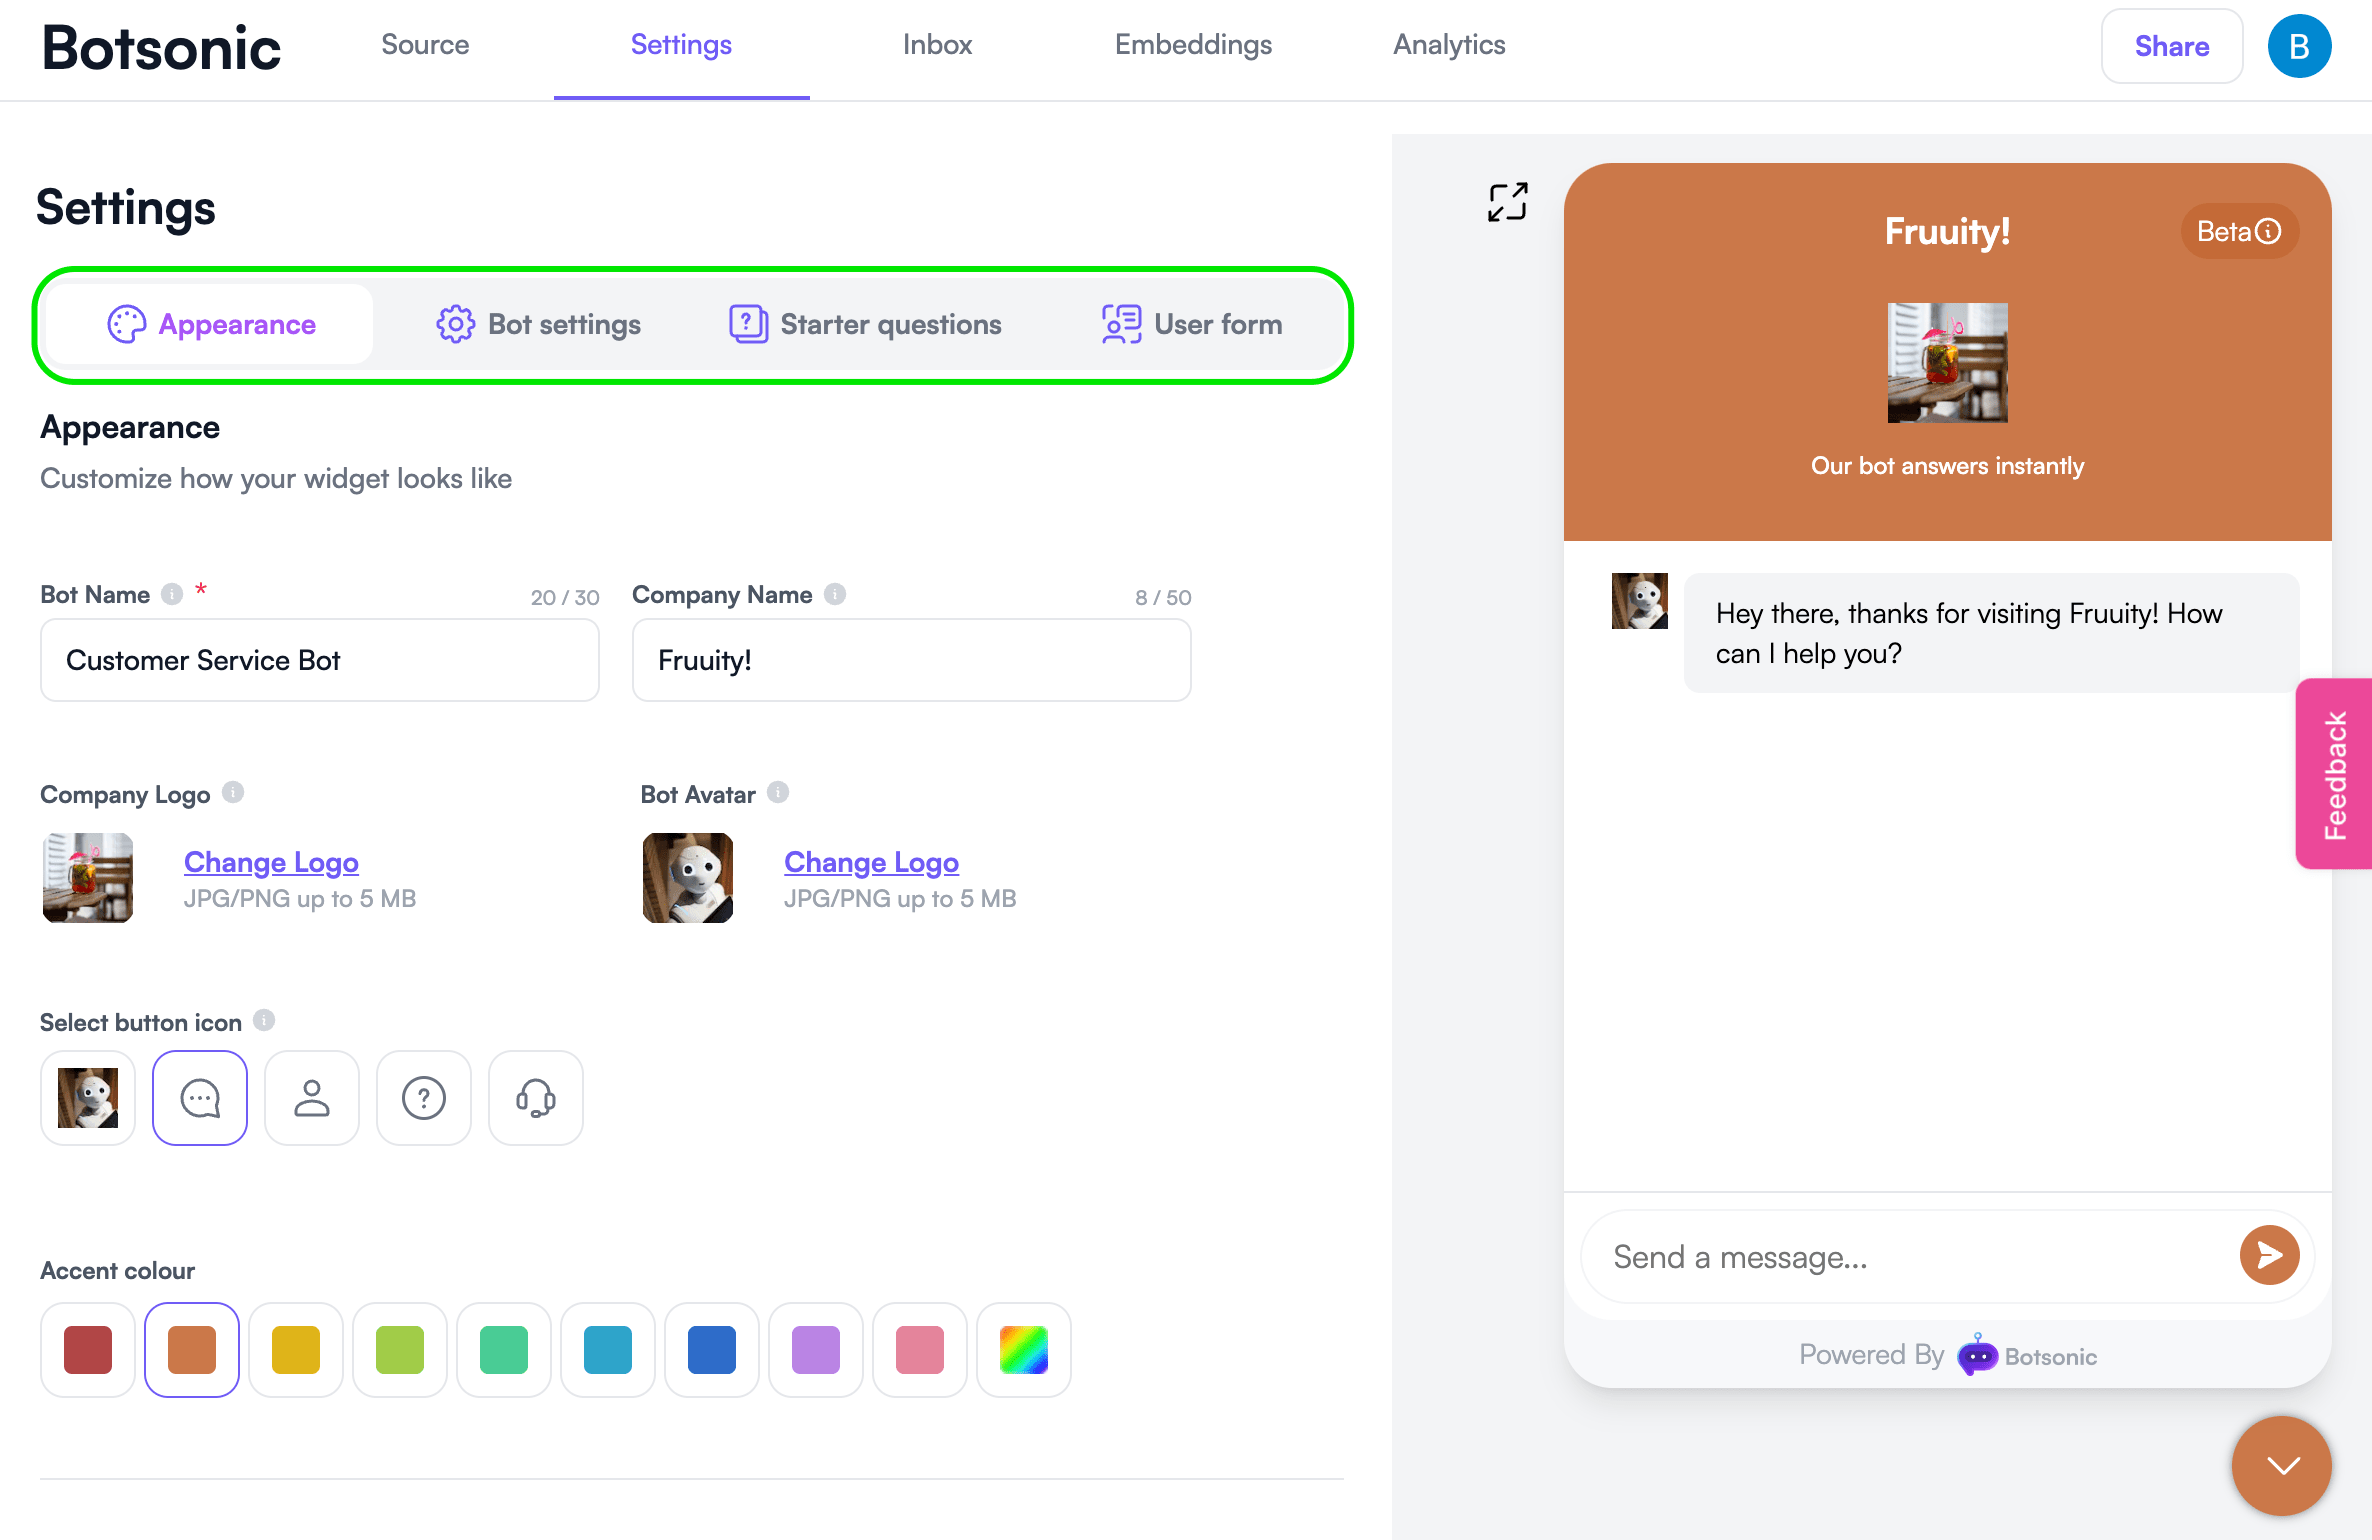
Task: Click the Share button top right
Action: [2171, 47]
